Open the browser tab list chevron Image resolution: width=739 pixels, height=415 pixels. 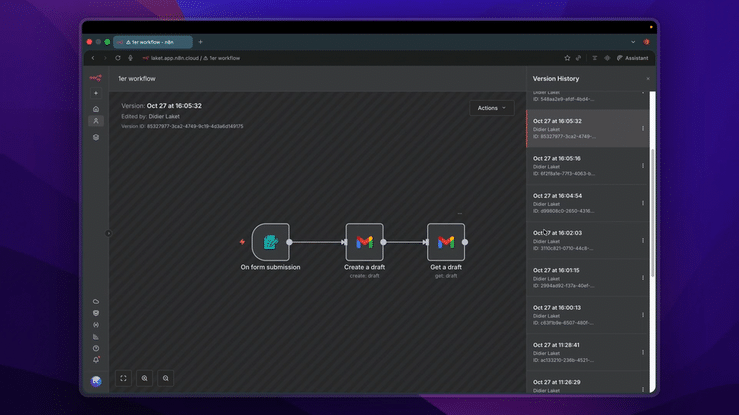(x=633, y=42)
